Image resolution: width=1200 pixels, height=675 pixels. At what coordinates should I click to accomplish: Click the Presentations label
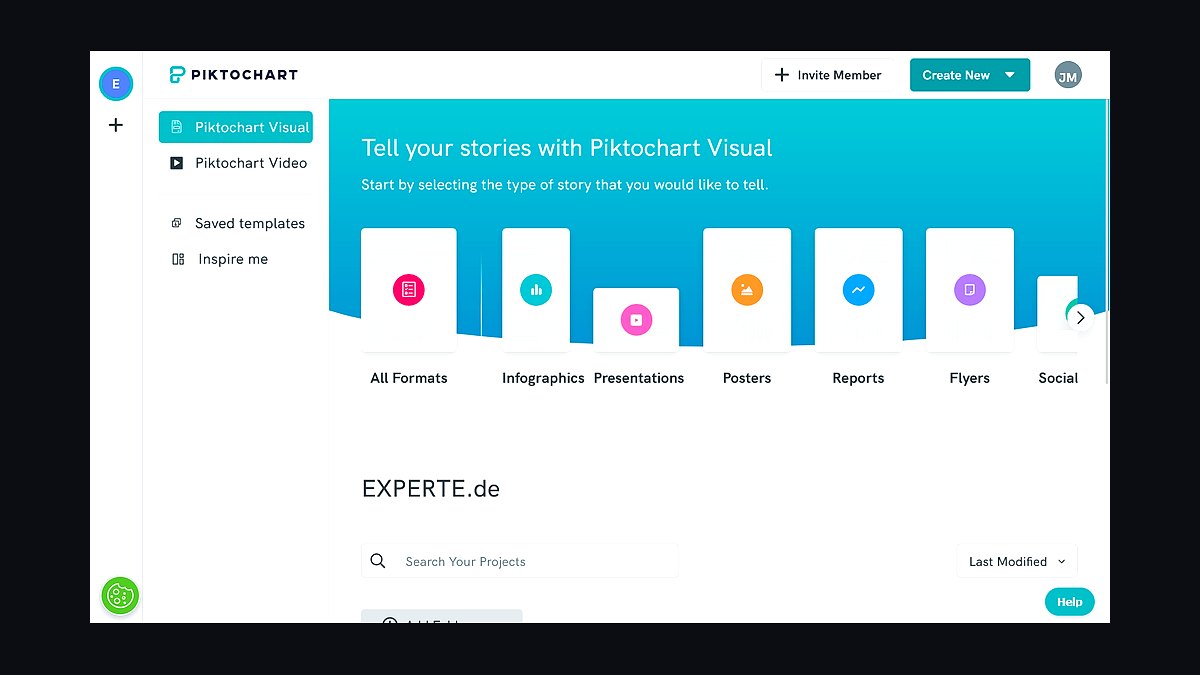639,378
